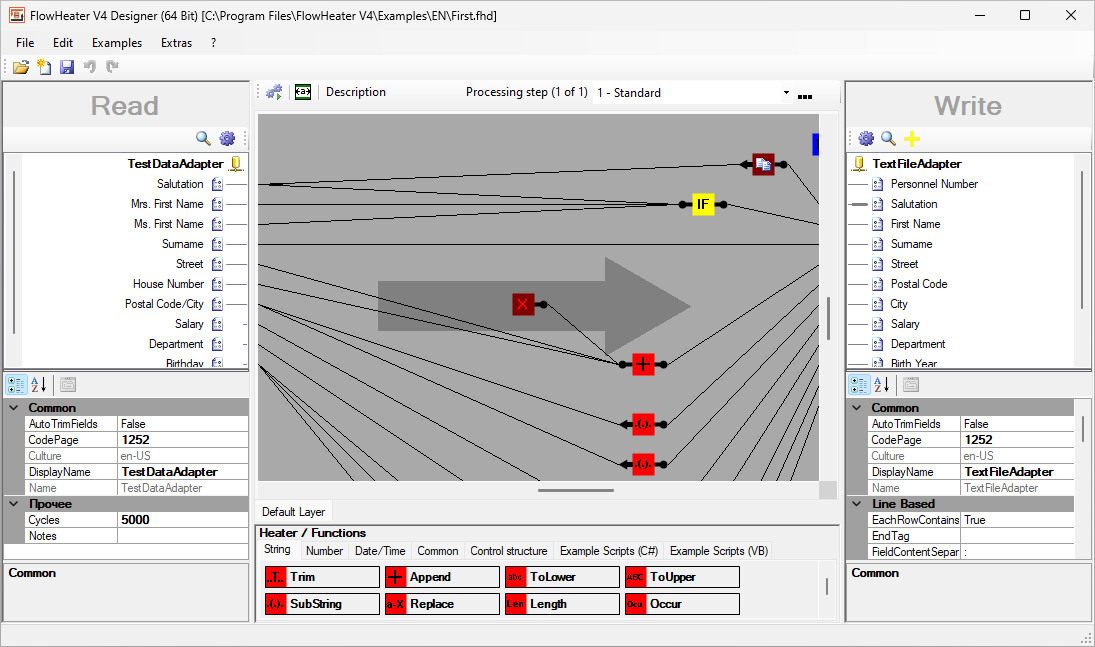Click the Open file folder icon
This screenshot has width=1095, height=647.
(21, 67)
